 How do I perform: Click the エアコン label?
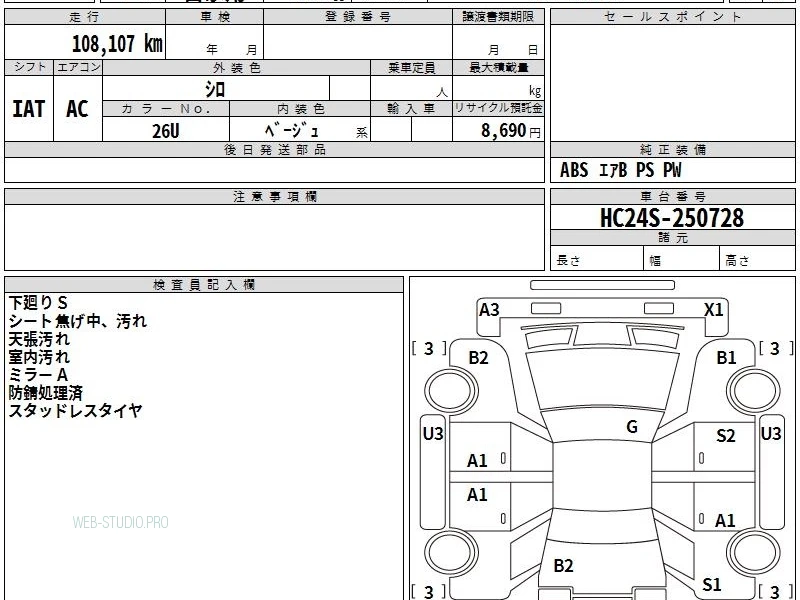click(x=78, y=67)
